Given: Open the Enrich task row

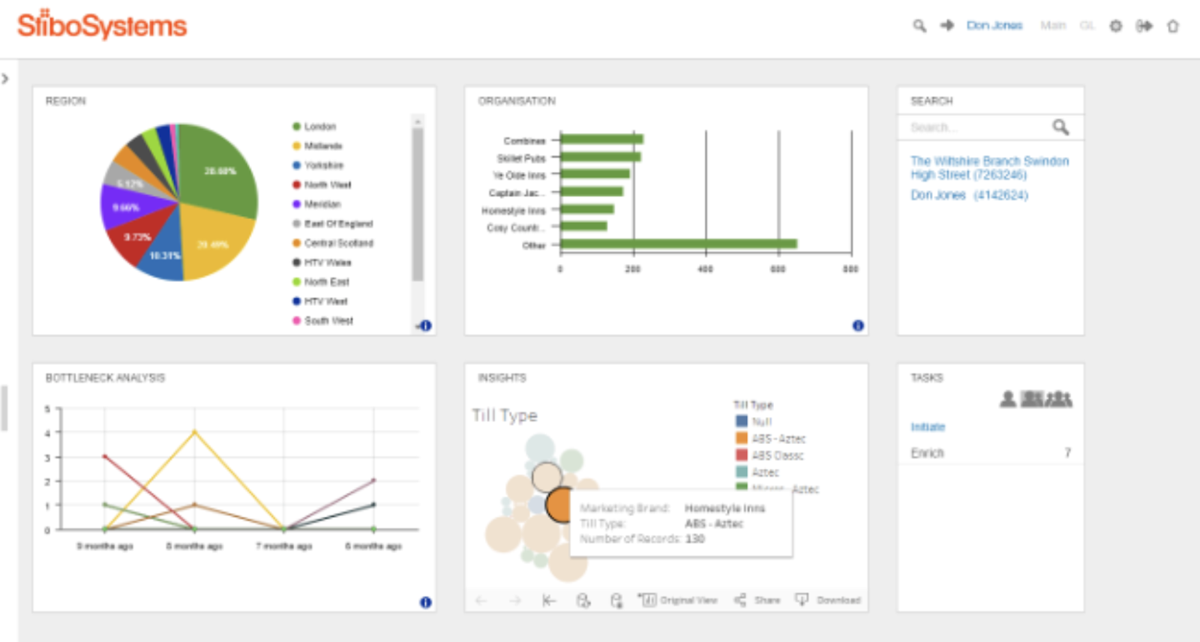Looking at the screenshot, I should 990,453.
